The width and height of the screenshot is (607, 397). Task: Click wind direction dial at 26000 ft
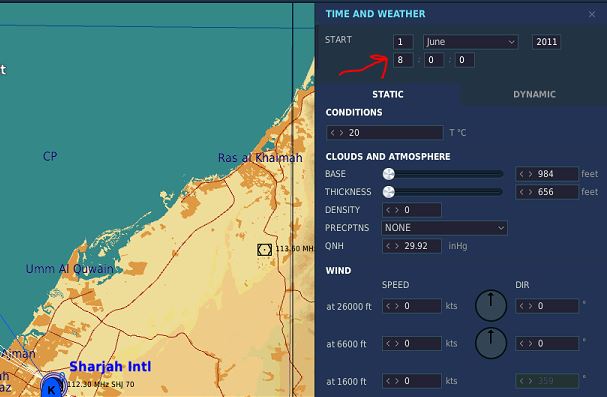click(491, 306)
